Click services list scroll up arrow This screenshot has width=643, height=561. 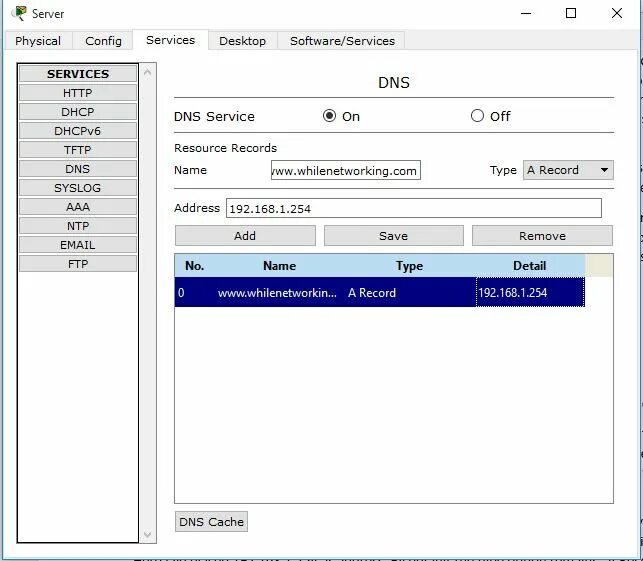pos(148,73)
